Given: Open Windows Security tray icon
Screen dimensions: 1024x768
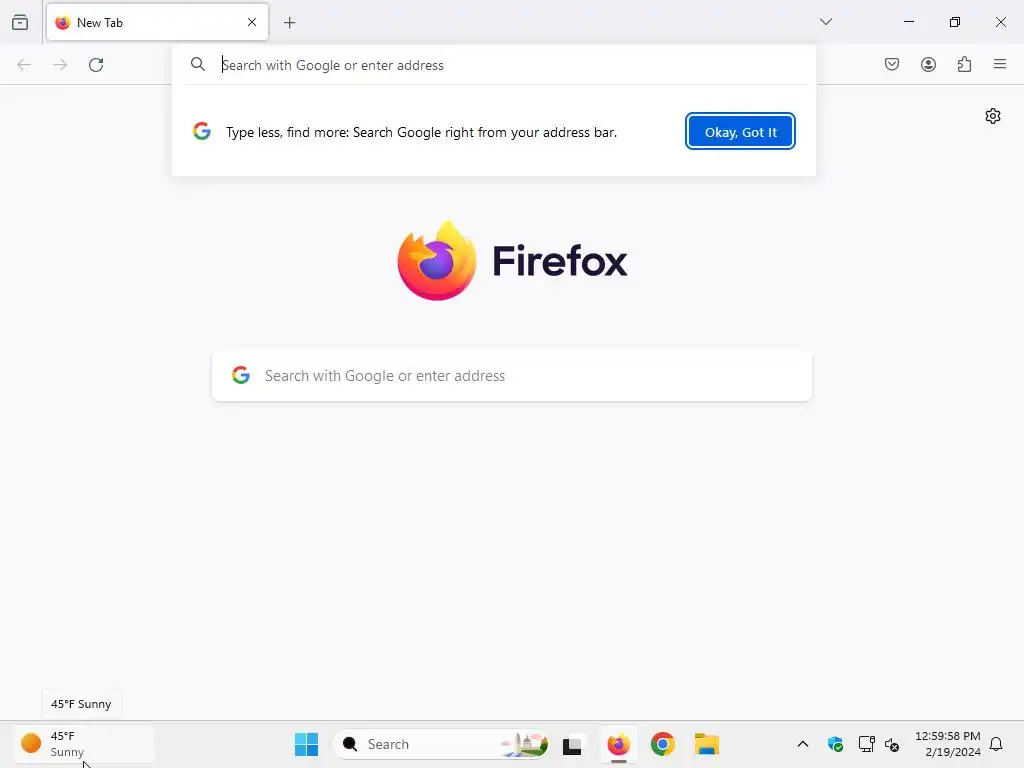Looking at the screenshot, I should coord(835,744).
